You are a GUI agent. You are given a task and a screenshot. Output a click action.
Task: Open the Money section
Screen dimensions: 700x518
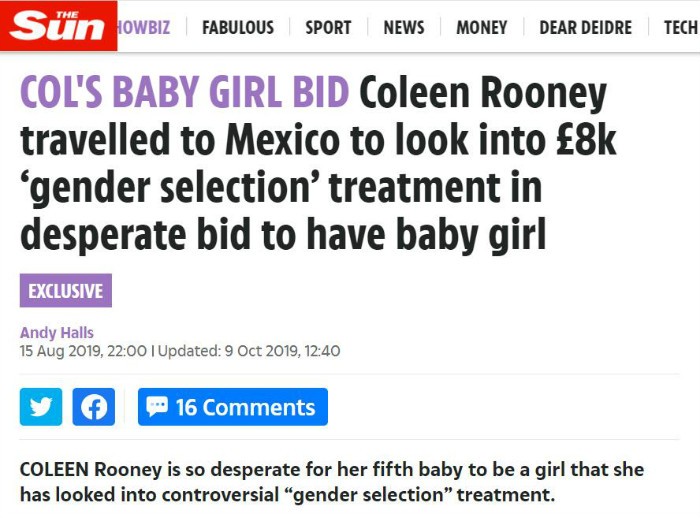click(482, 28)
